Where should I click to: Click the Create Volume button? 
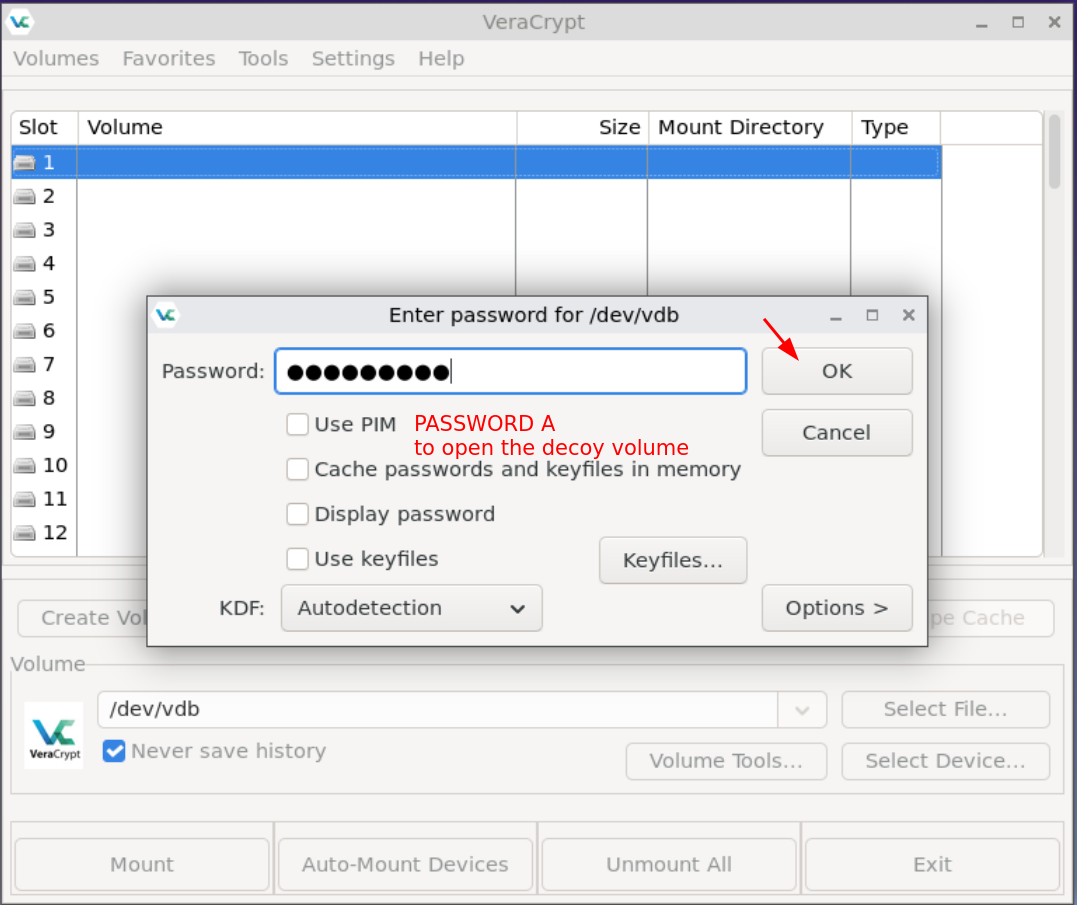82,618
